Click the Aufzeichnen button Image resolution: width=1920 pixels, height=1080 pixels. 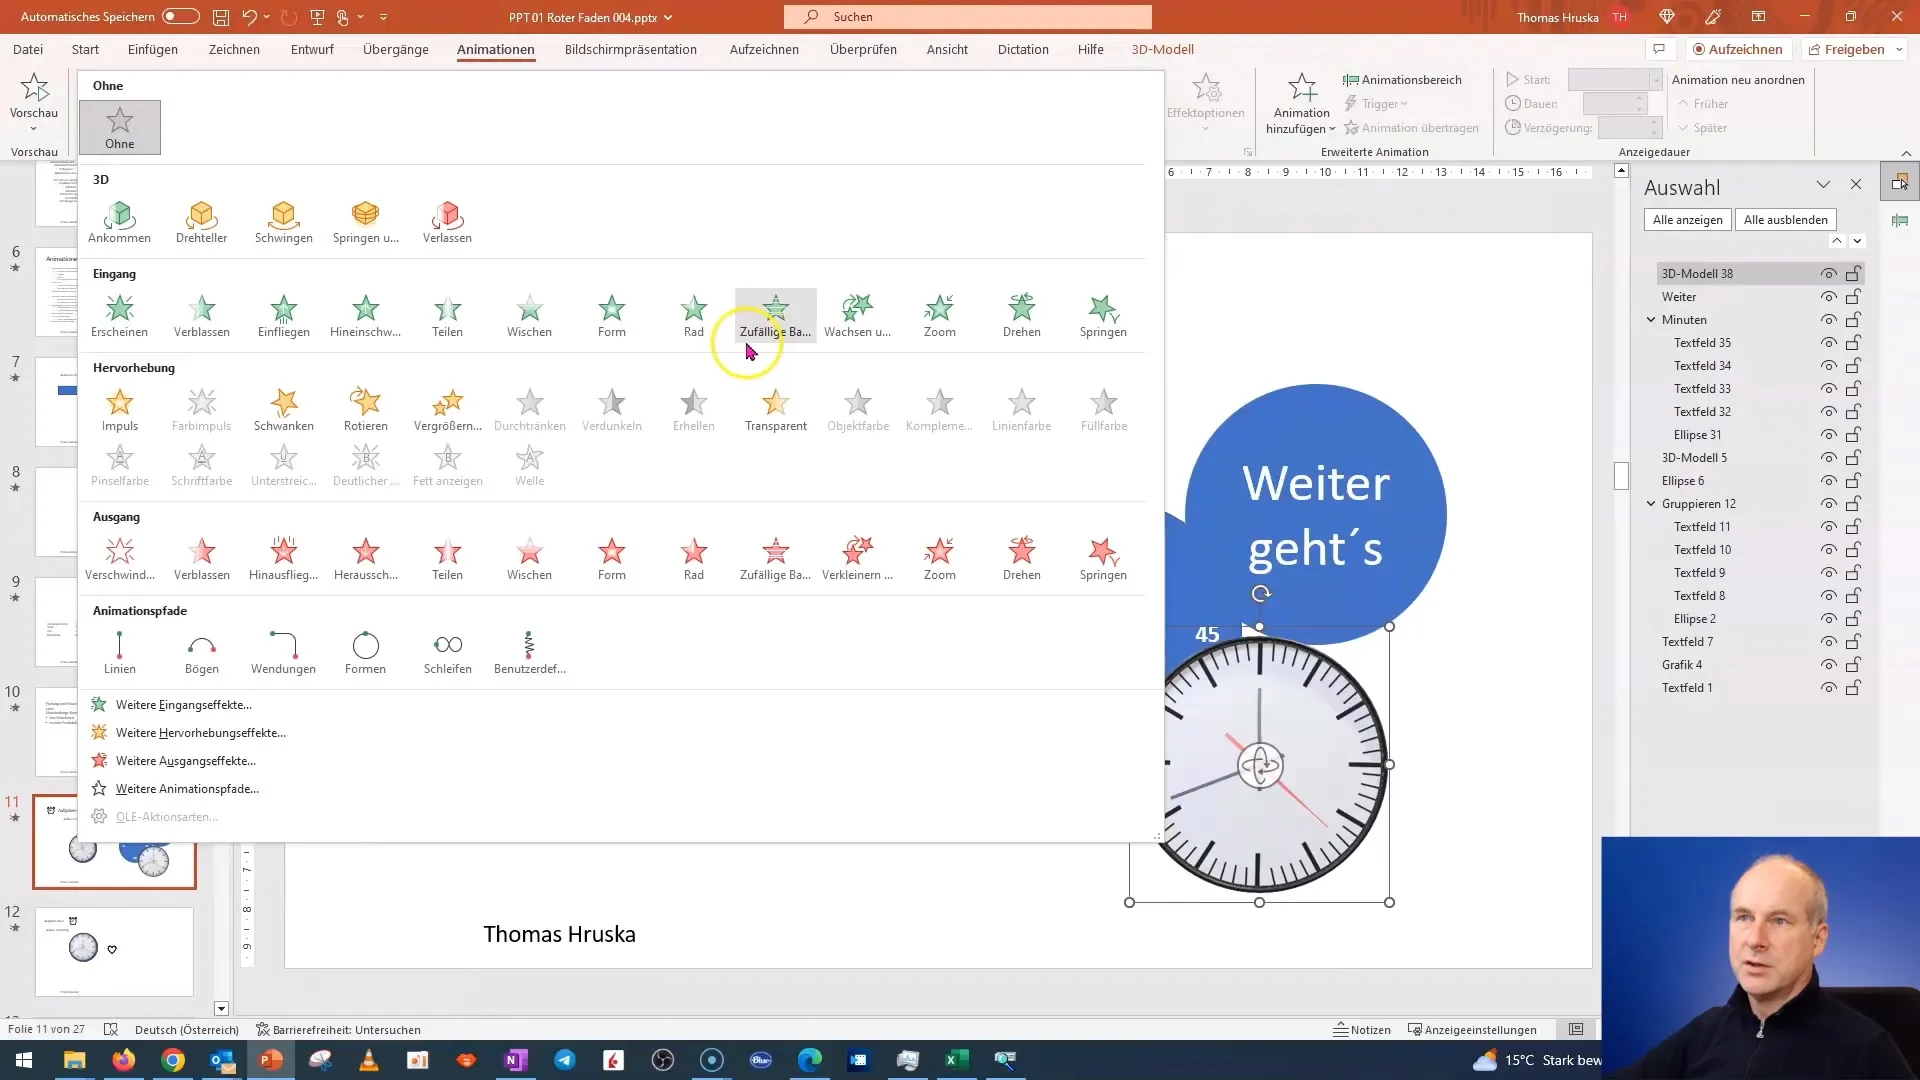click(x=1737, y=49)
